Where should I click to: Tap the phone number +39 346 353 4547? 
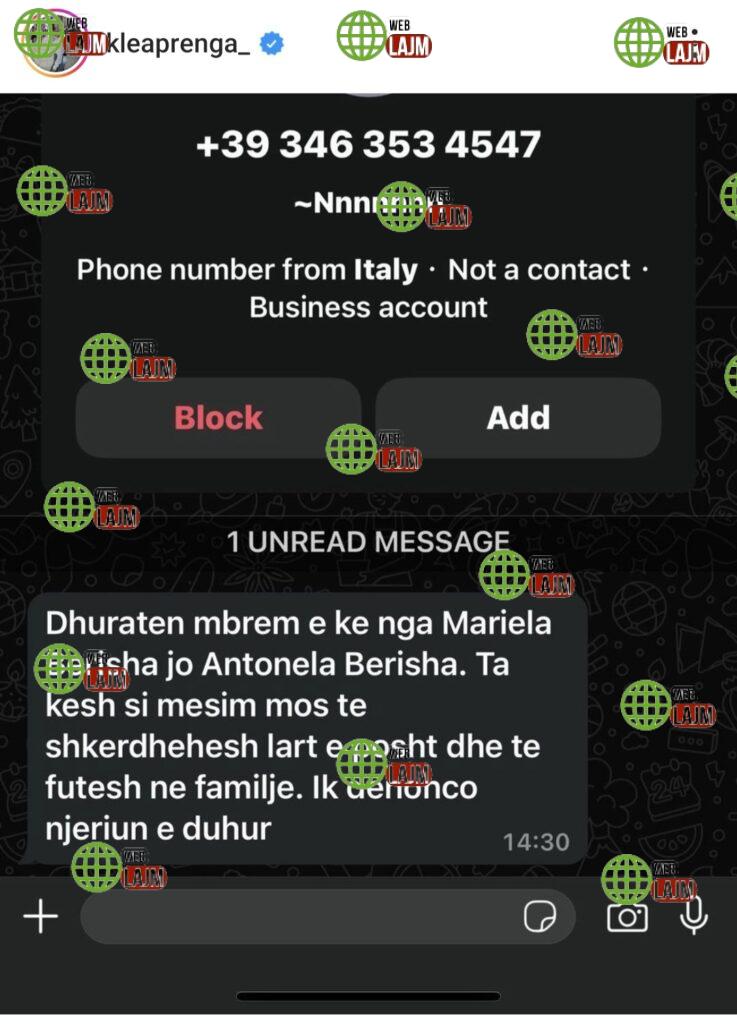tap(368, 144)
